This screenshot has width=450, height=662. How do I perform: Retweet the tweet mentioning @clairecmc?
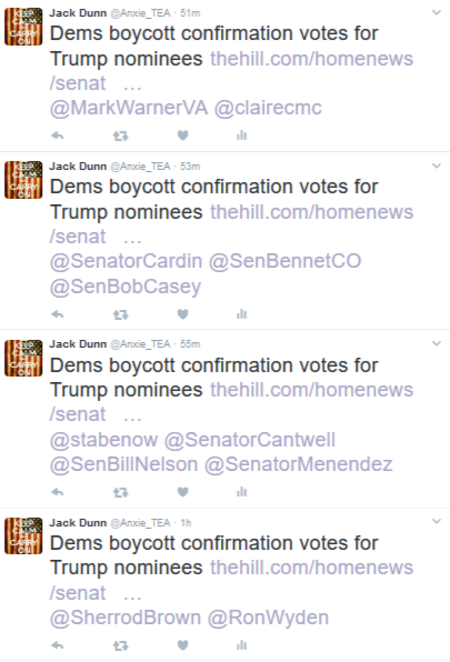click(121, 136)
